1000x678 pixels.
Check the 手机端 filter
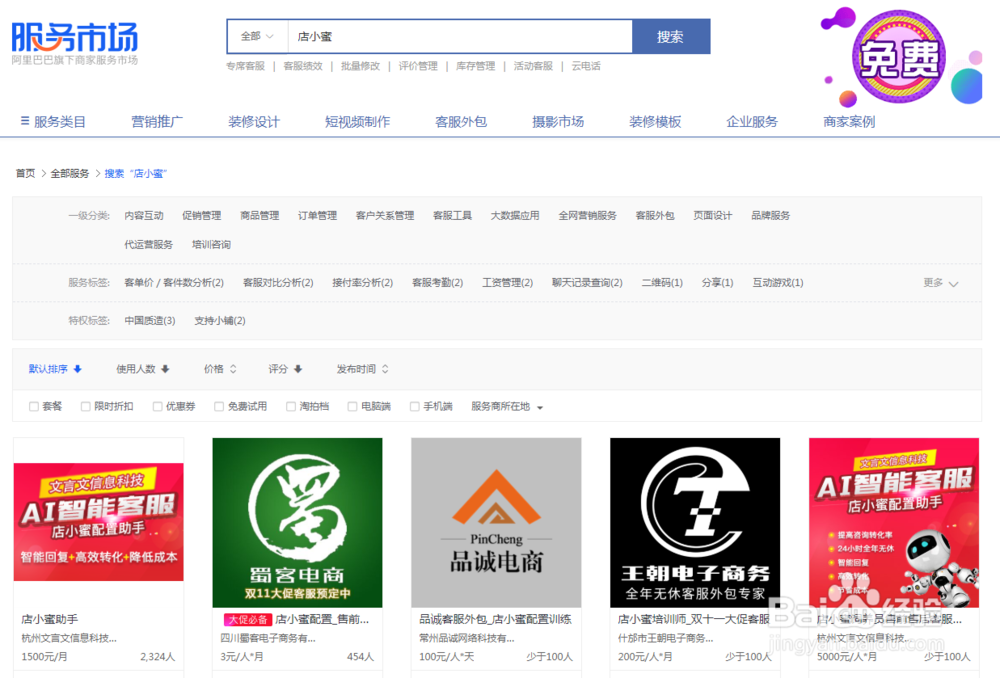(x=415, y=406)
